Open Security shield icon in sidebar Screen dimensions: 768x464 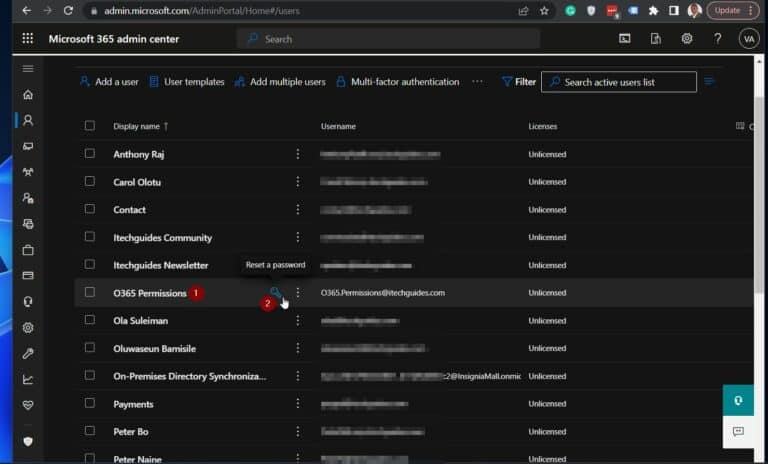pyautogui.click(x=28, y=441)
